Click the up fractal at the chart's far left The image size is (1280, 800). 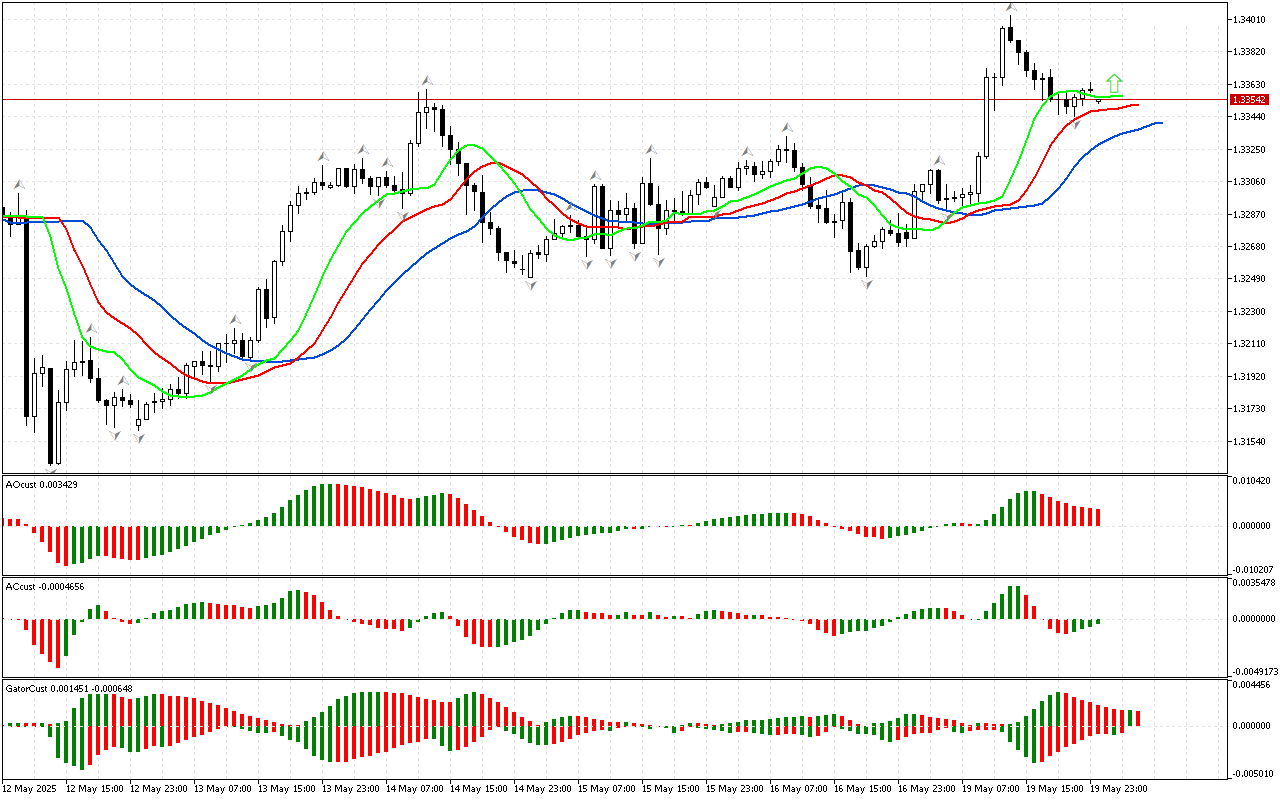(x=17, y=184)
